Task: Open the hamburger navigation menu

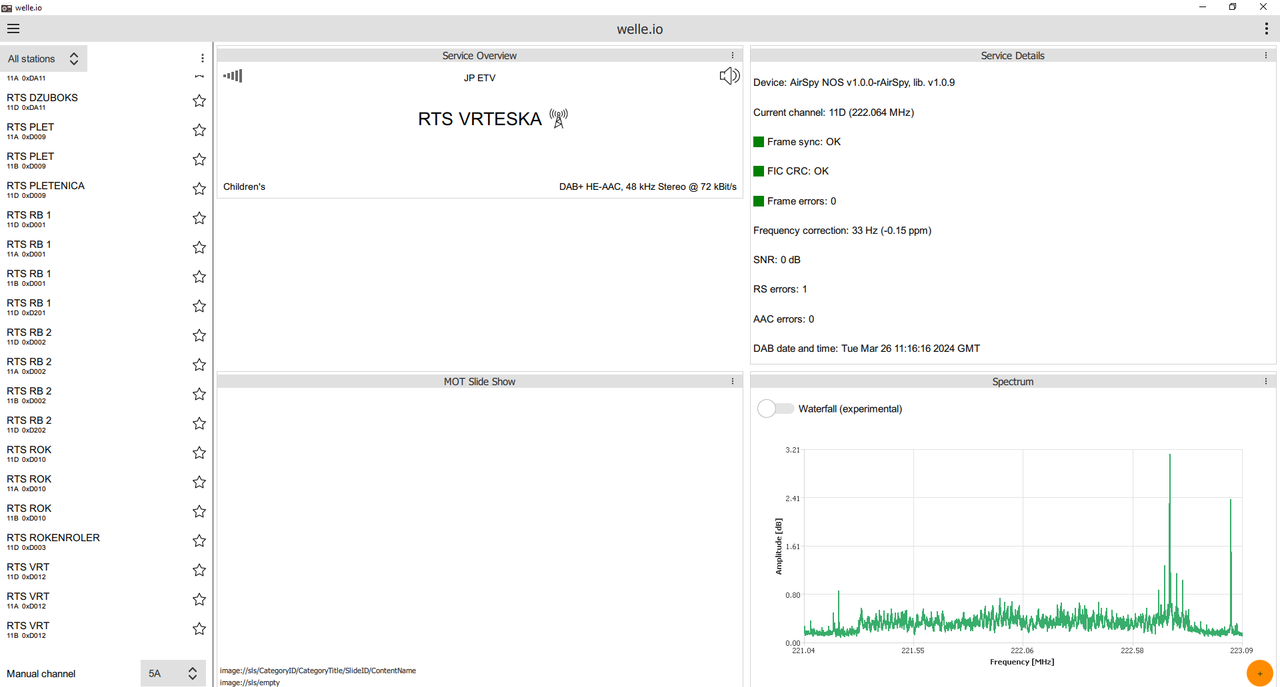Action: click(x=13, y=29)
